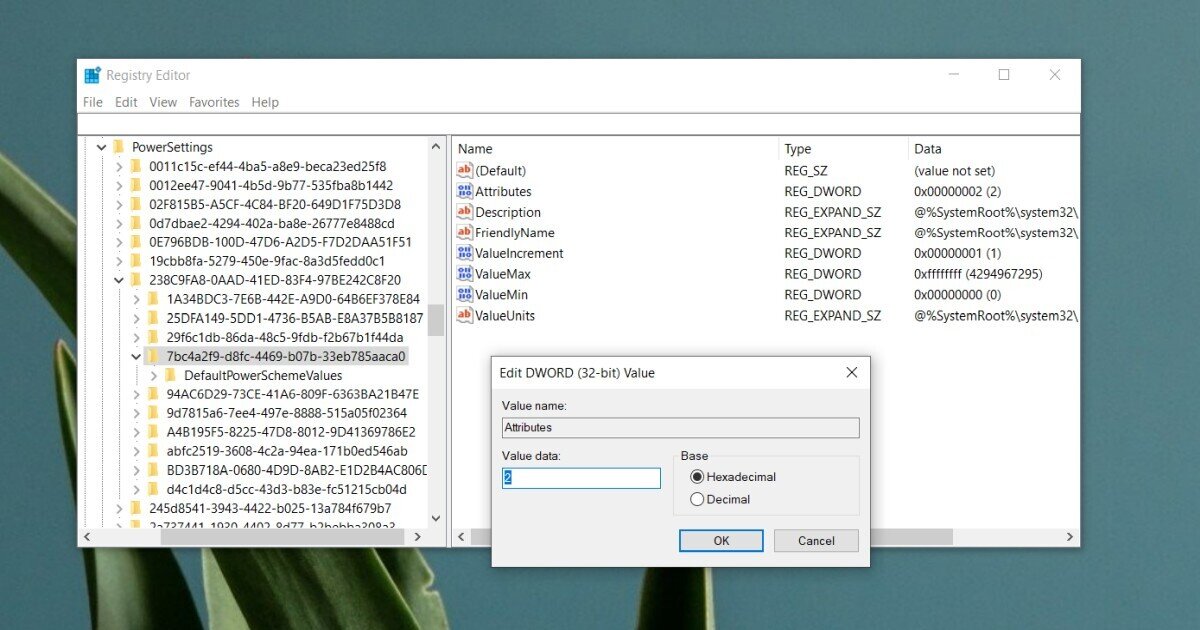This screenshot has height=630, width=1200.
Task: Expand the DefaultPowerSchemeValues key
Action: click(153, 375)
